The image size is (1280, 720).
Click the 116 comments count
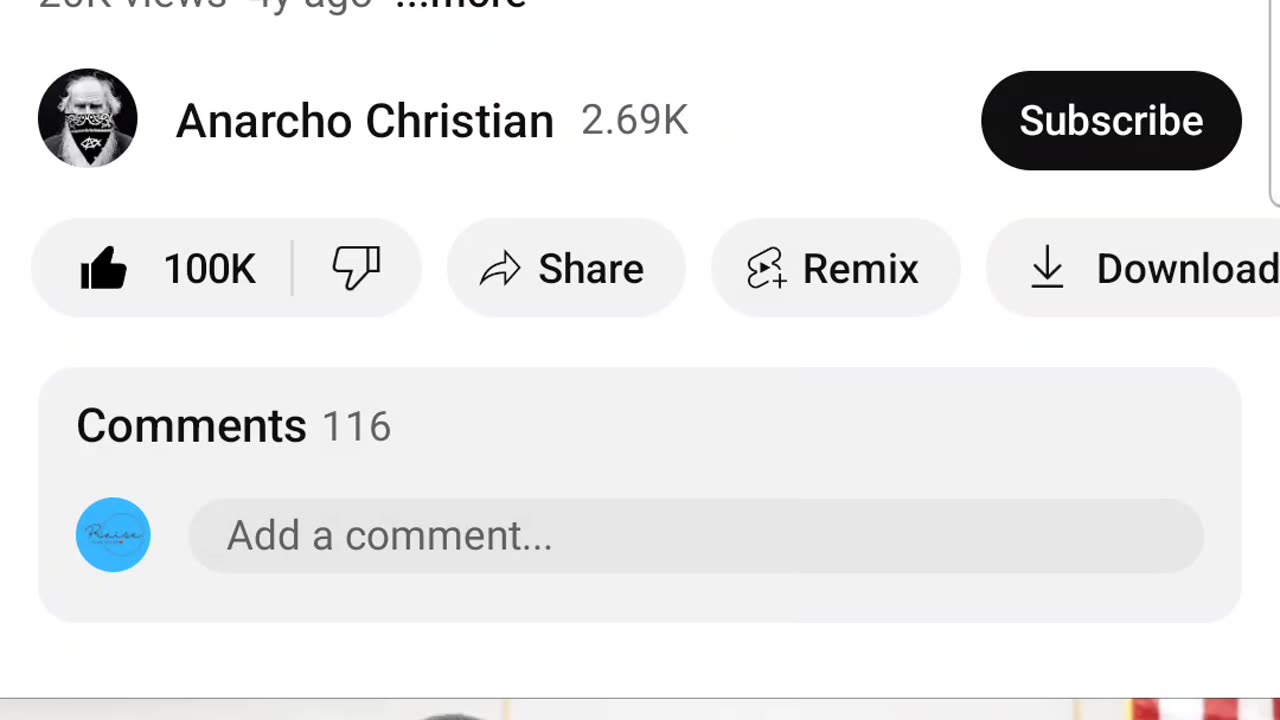tap(356, 427)
